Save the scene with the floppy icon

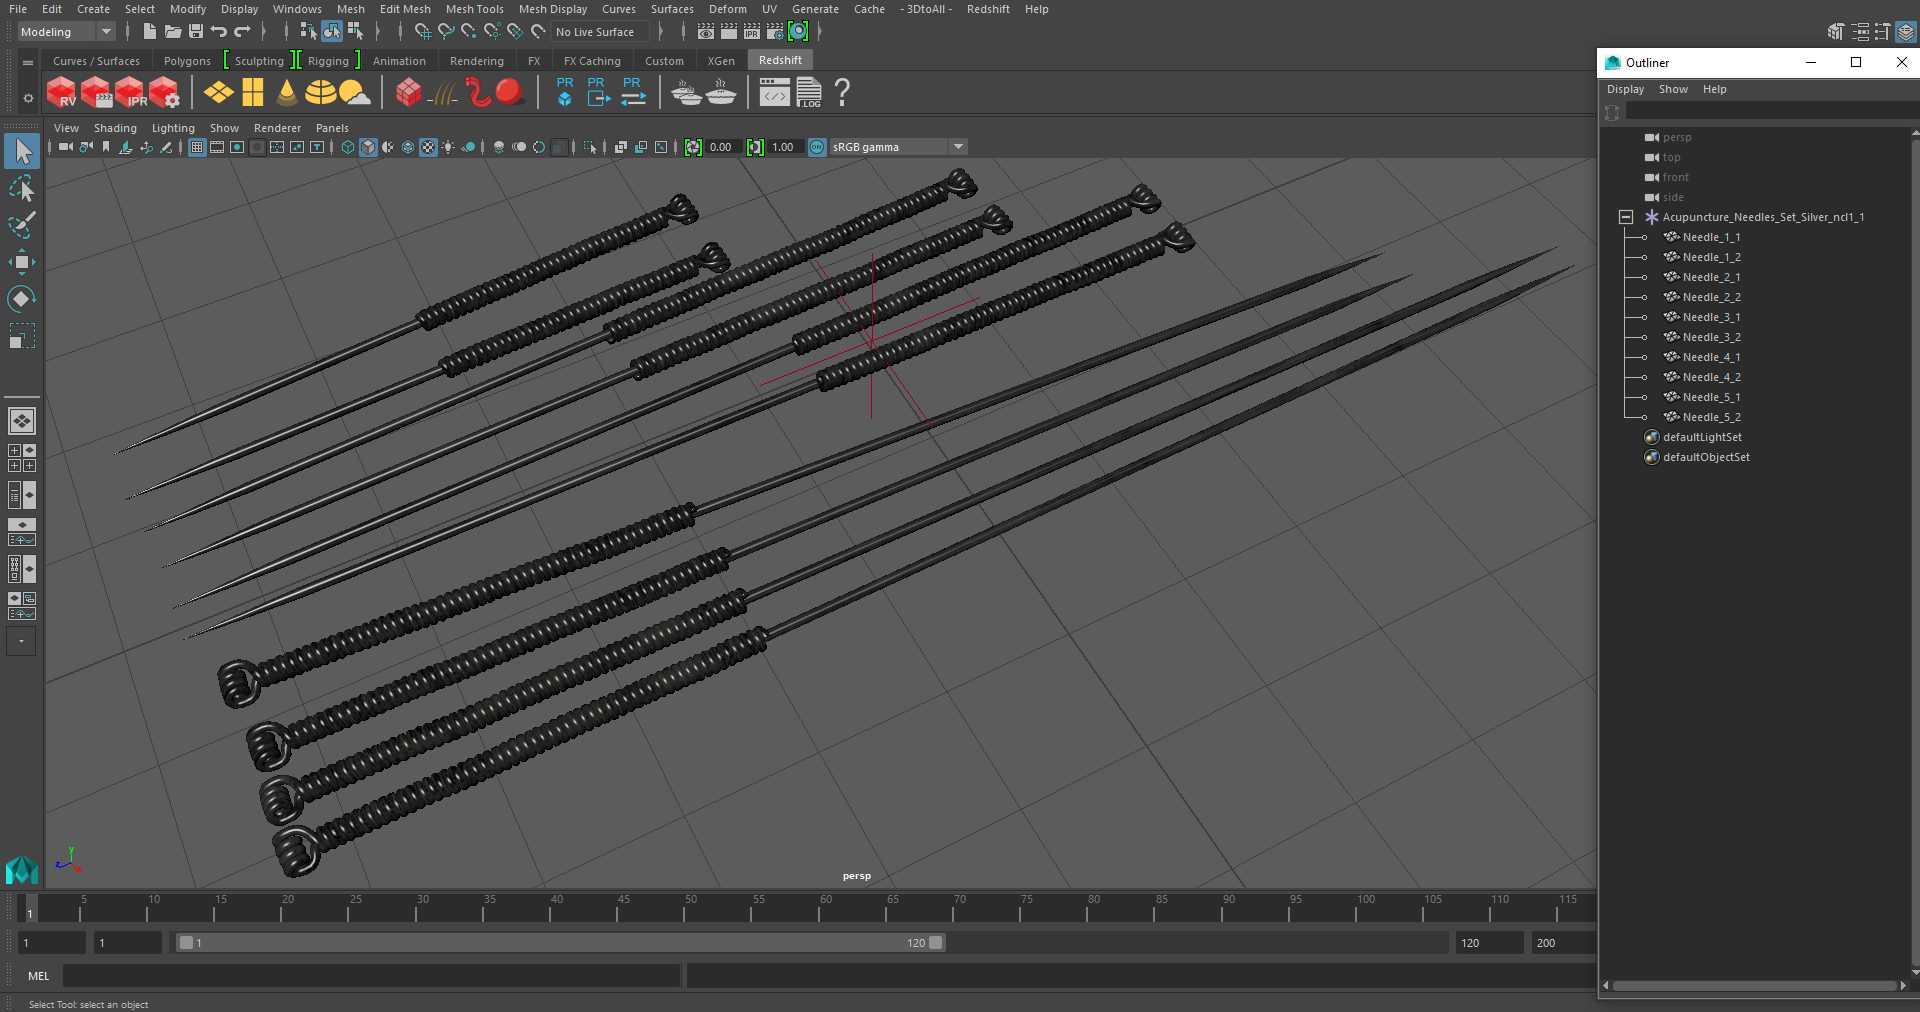[196, 32]
